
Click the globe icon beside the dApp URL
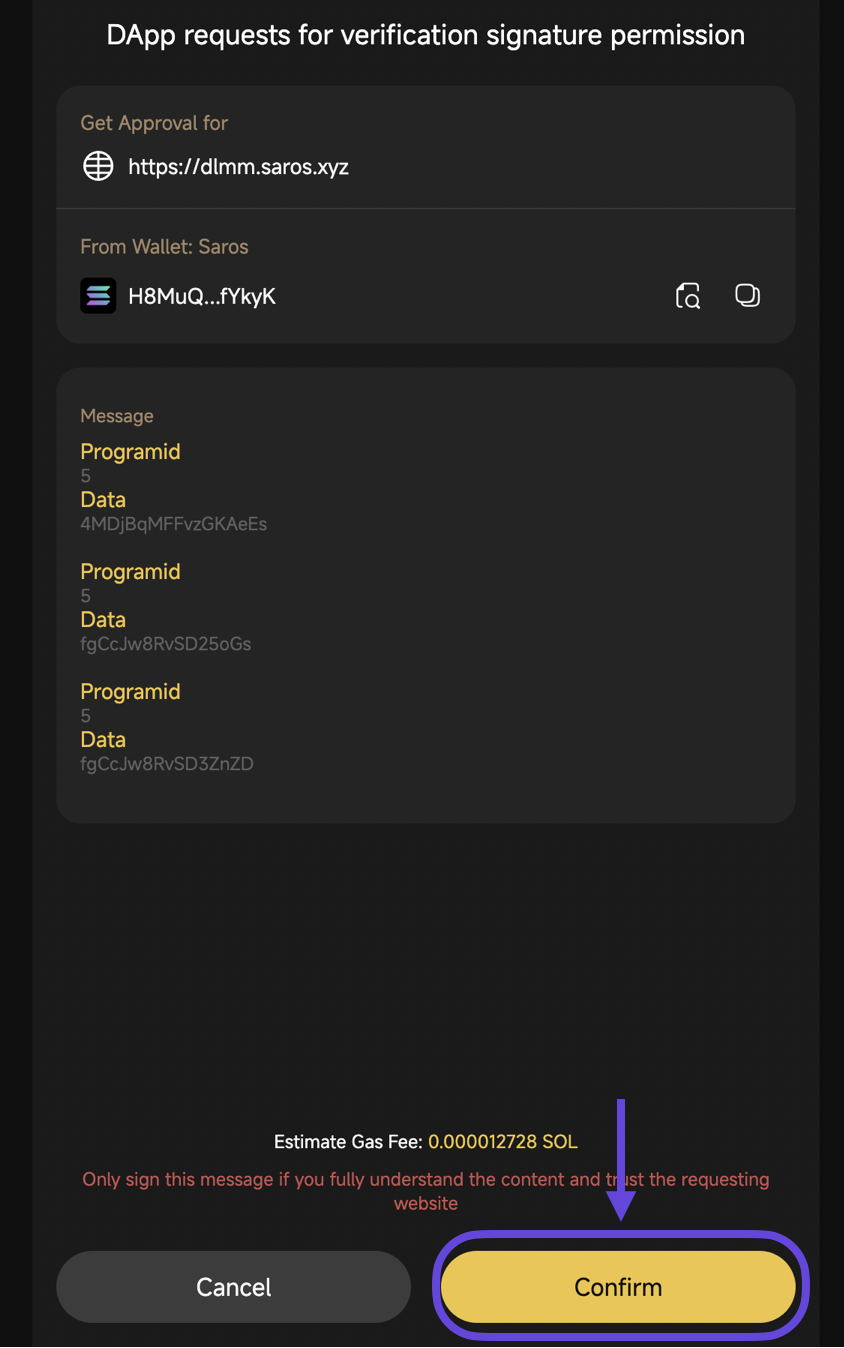pos(98,166)
